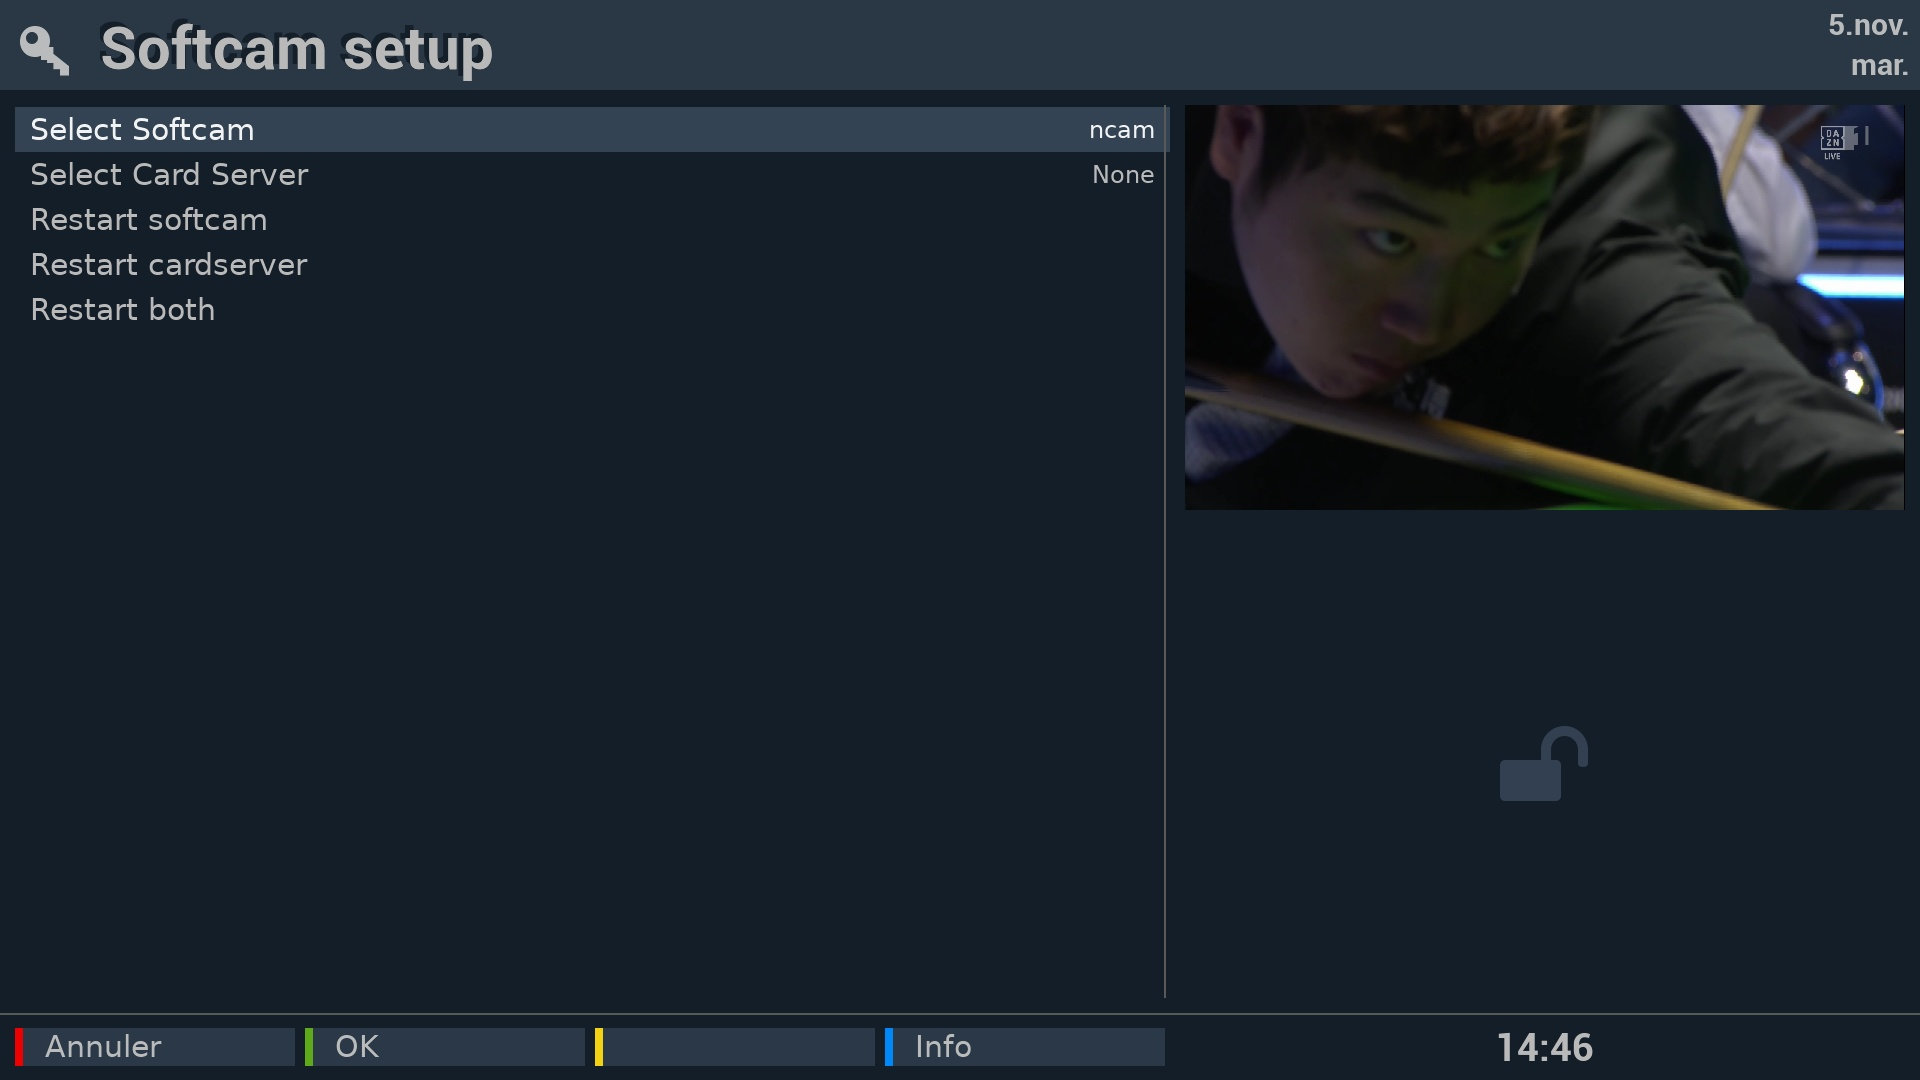Click the key icon beside Softcam setup
Screen dimensions: 1920x1080
44,50
